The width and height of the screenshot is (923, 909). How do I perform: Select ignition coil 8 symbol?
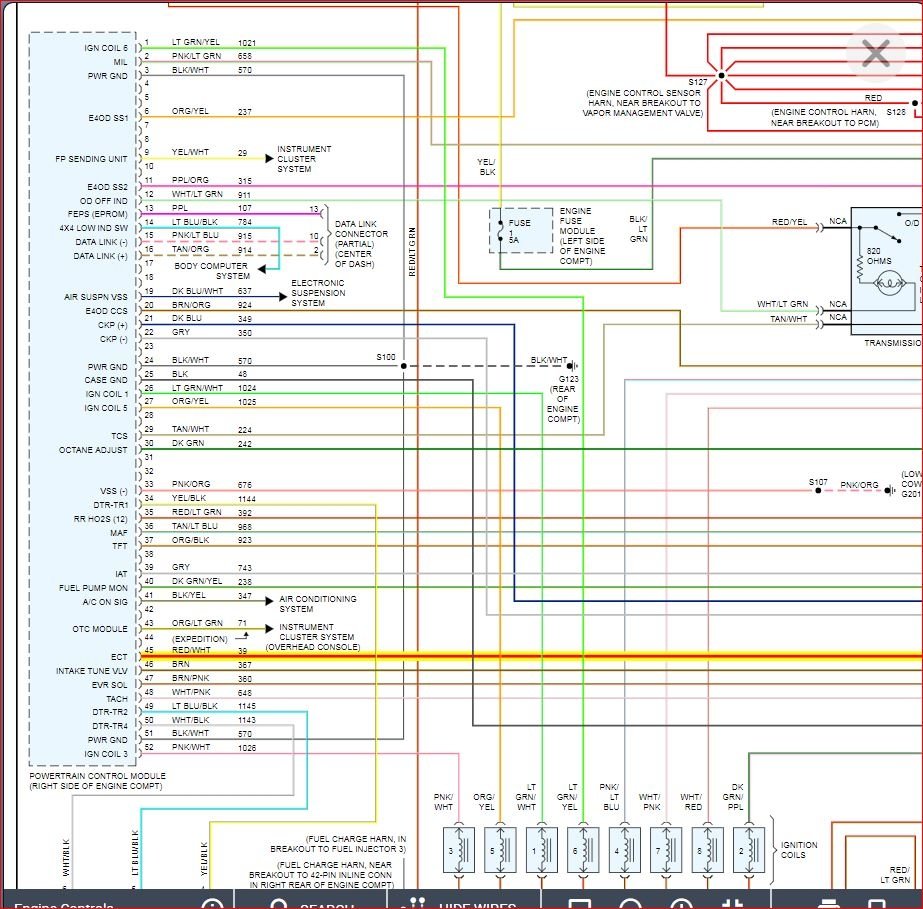point(708,850)
